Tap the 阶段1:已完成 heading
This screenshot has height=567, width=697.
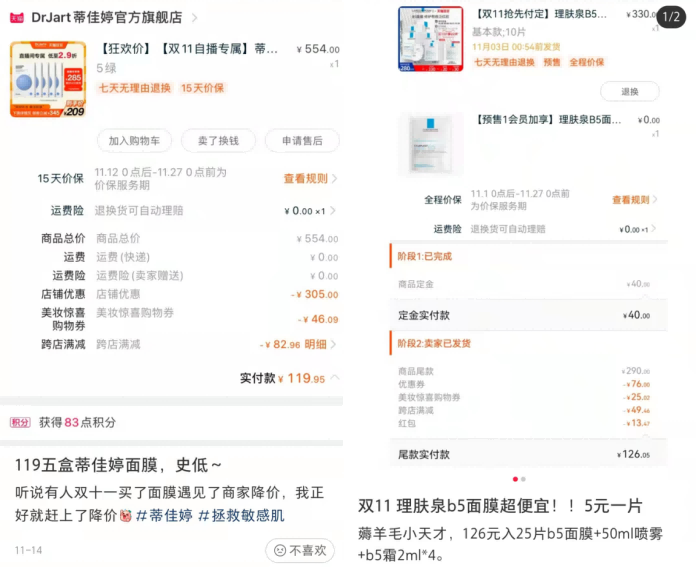click(425, 256)
